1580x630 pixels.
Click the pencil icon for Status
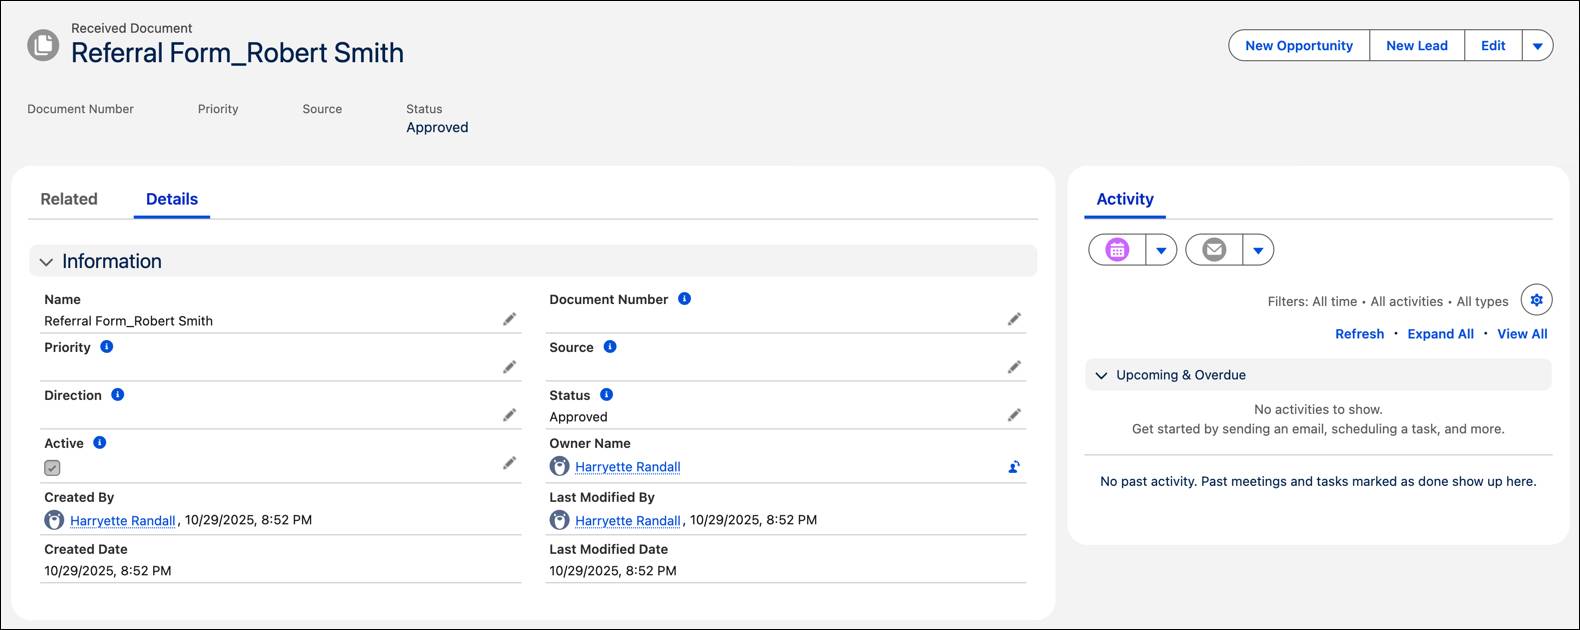1014,415
